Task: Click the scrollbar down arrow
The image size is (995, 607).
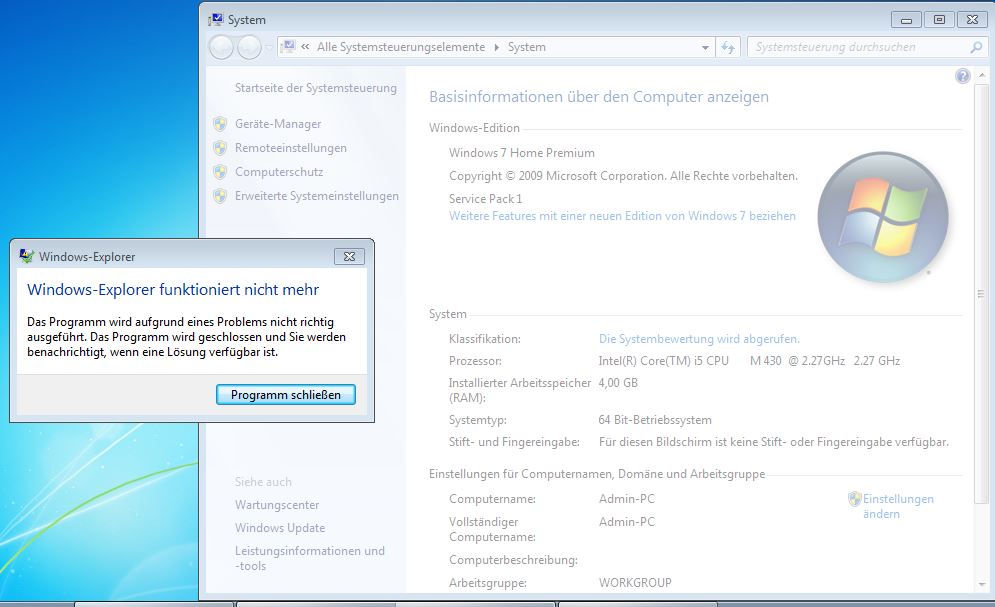Action: point(982,584)
